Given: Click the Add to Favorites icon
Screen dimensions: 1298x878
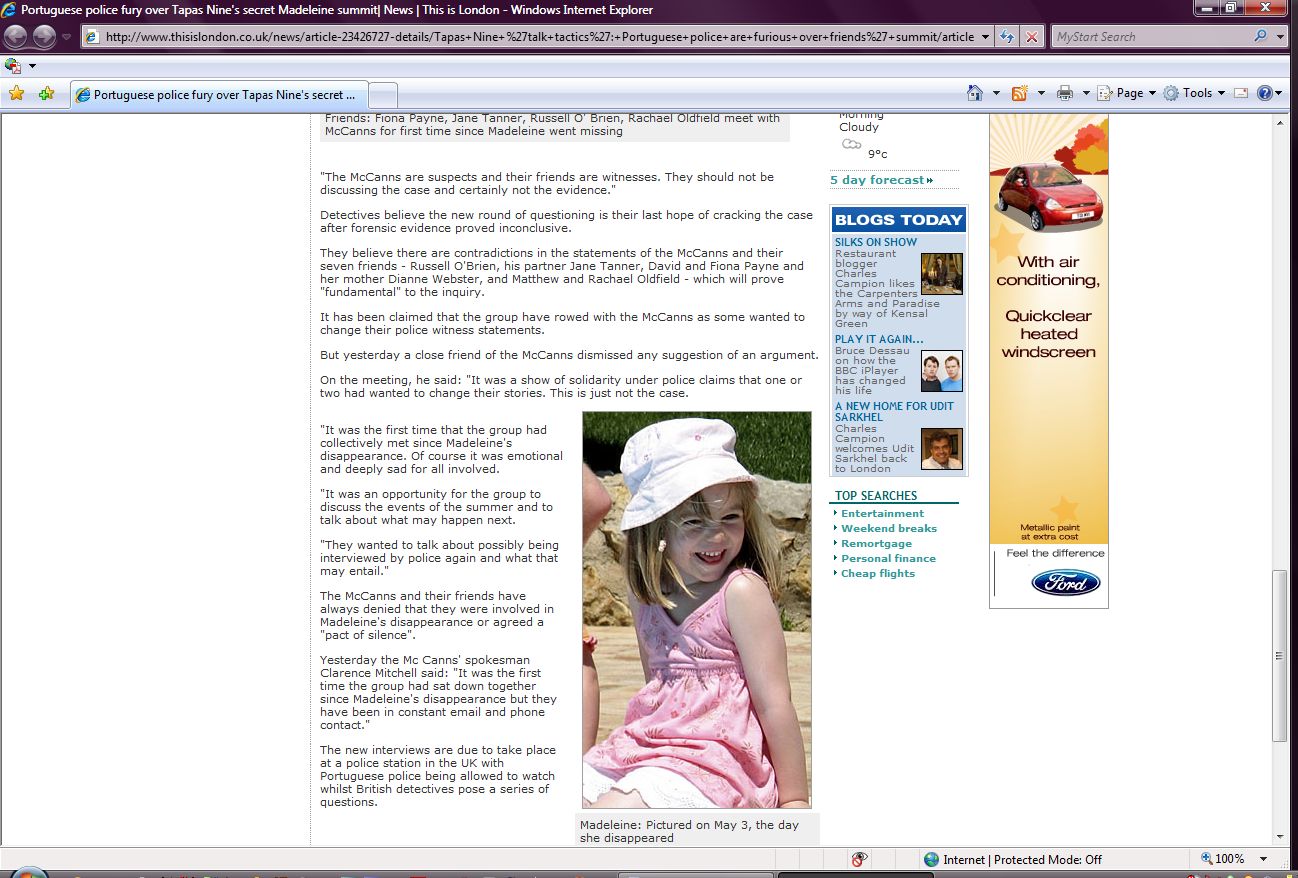Looking at the screenshot, I should point(46,94).
